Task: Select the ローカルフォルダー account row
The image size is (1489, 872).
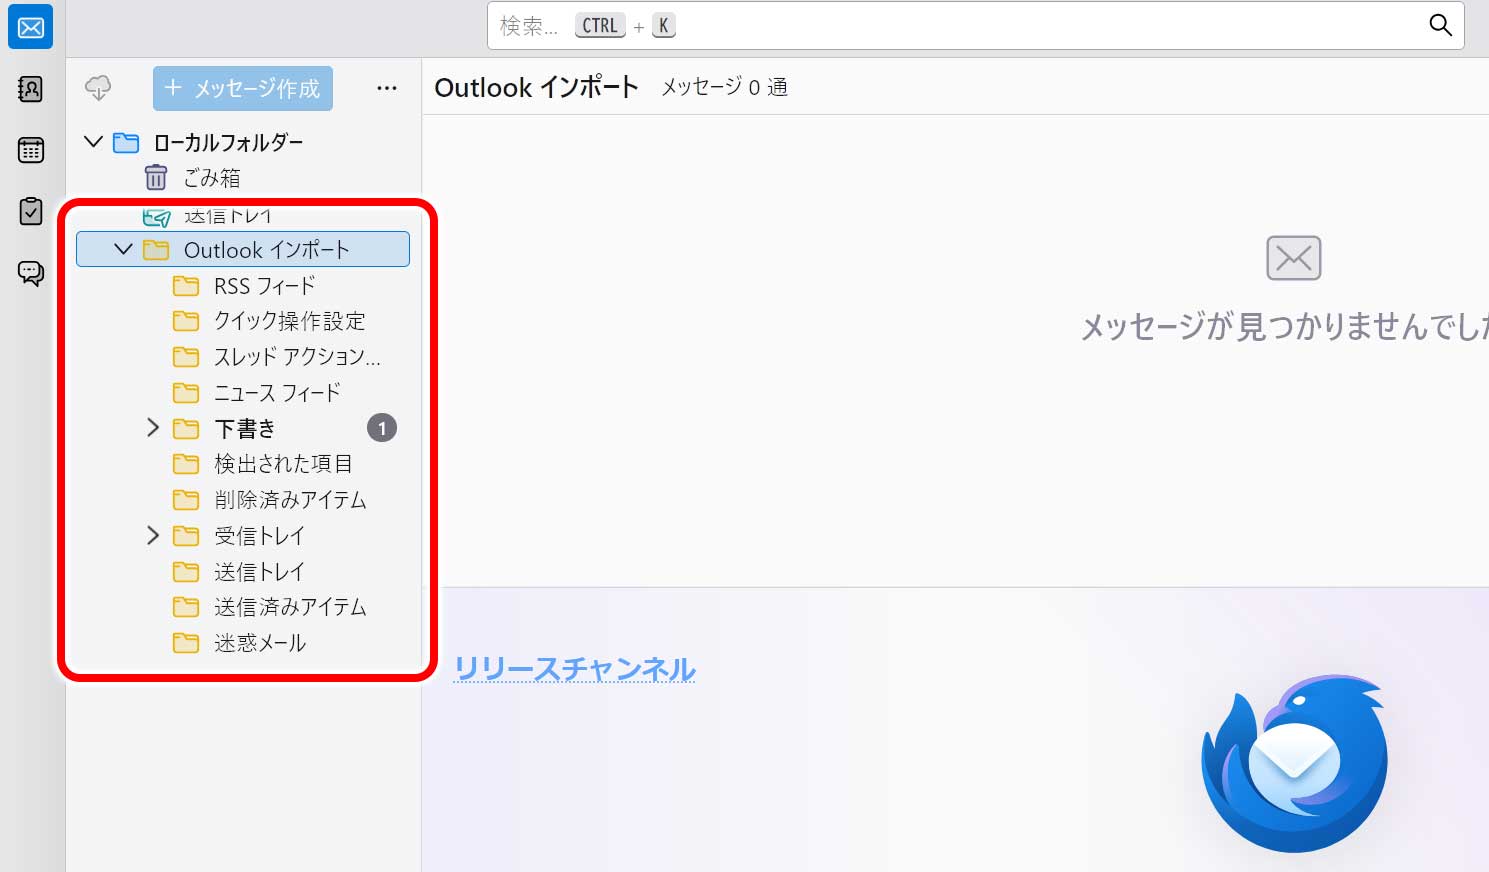Action: click(x=244, y=142)
